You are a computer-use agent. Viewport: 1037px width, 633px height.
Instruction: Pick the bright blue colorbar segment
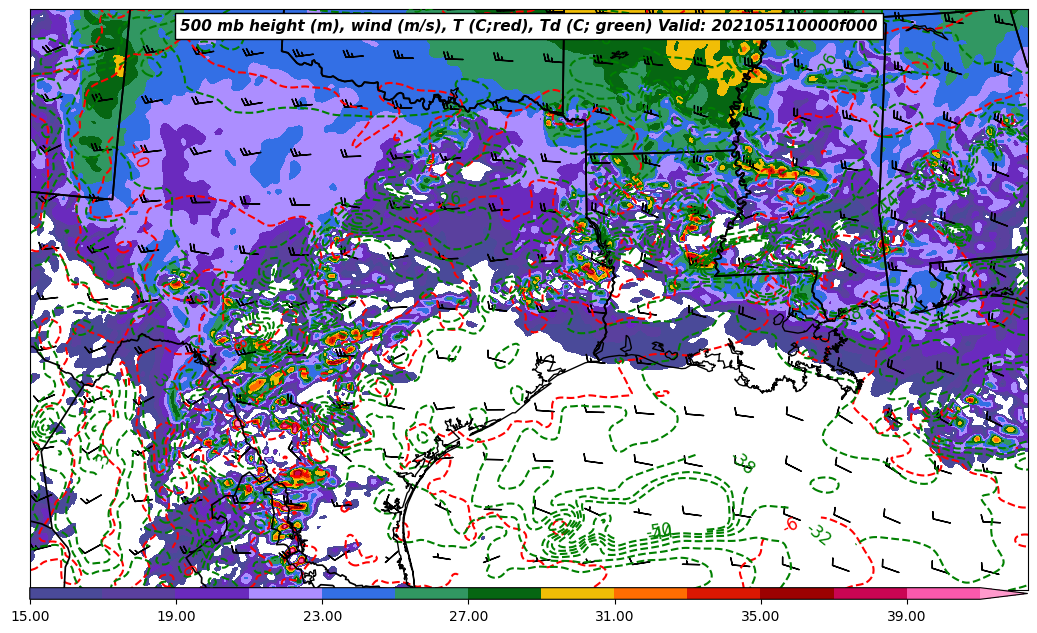(x=358, y=594)
